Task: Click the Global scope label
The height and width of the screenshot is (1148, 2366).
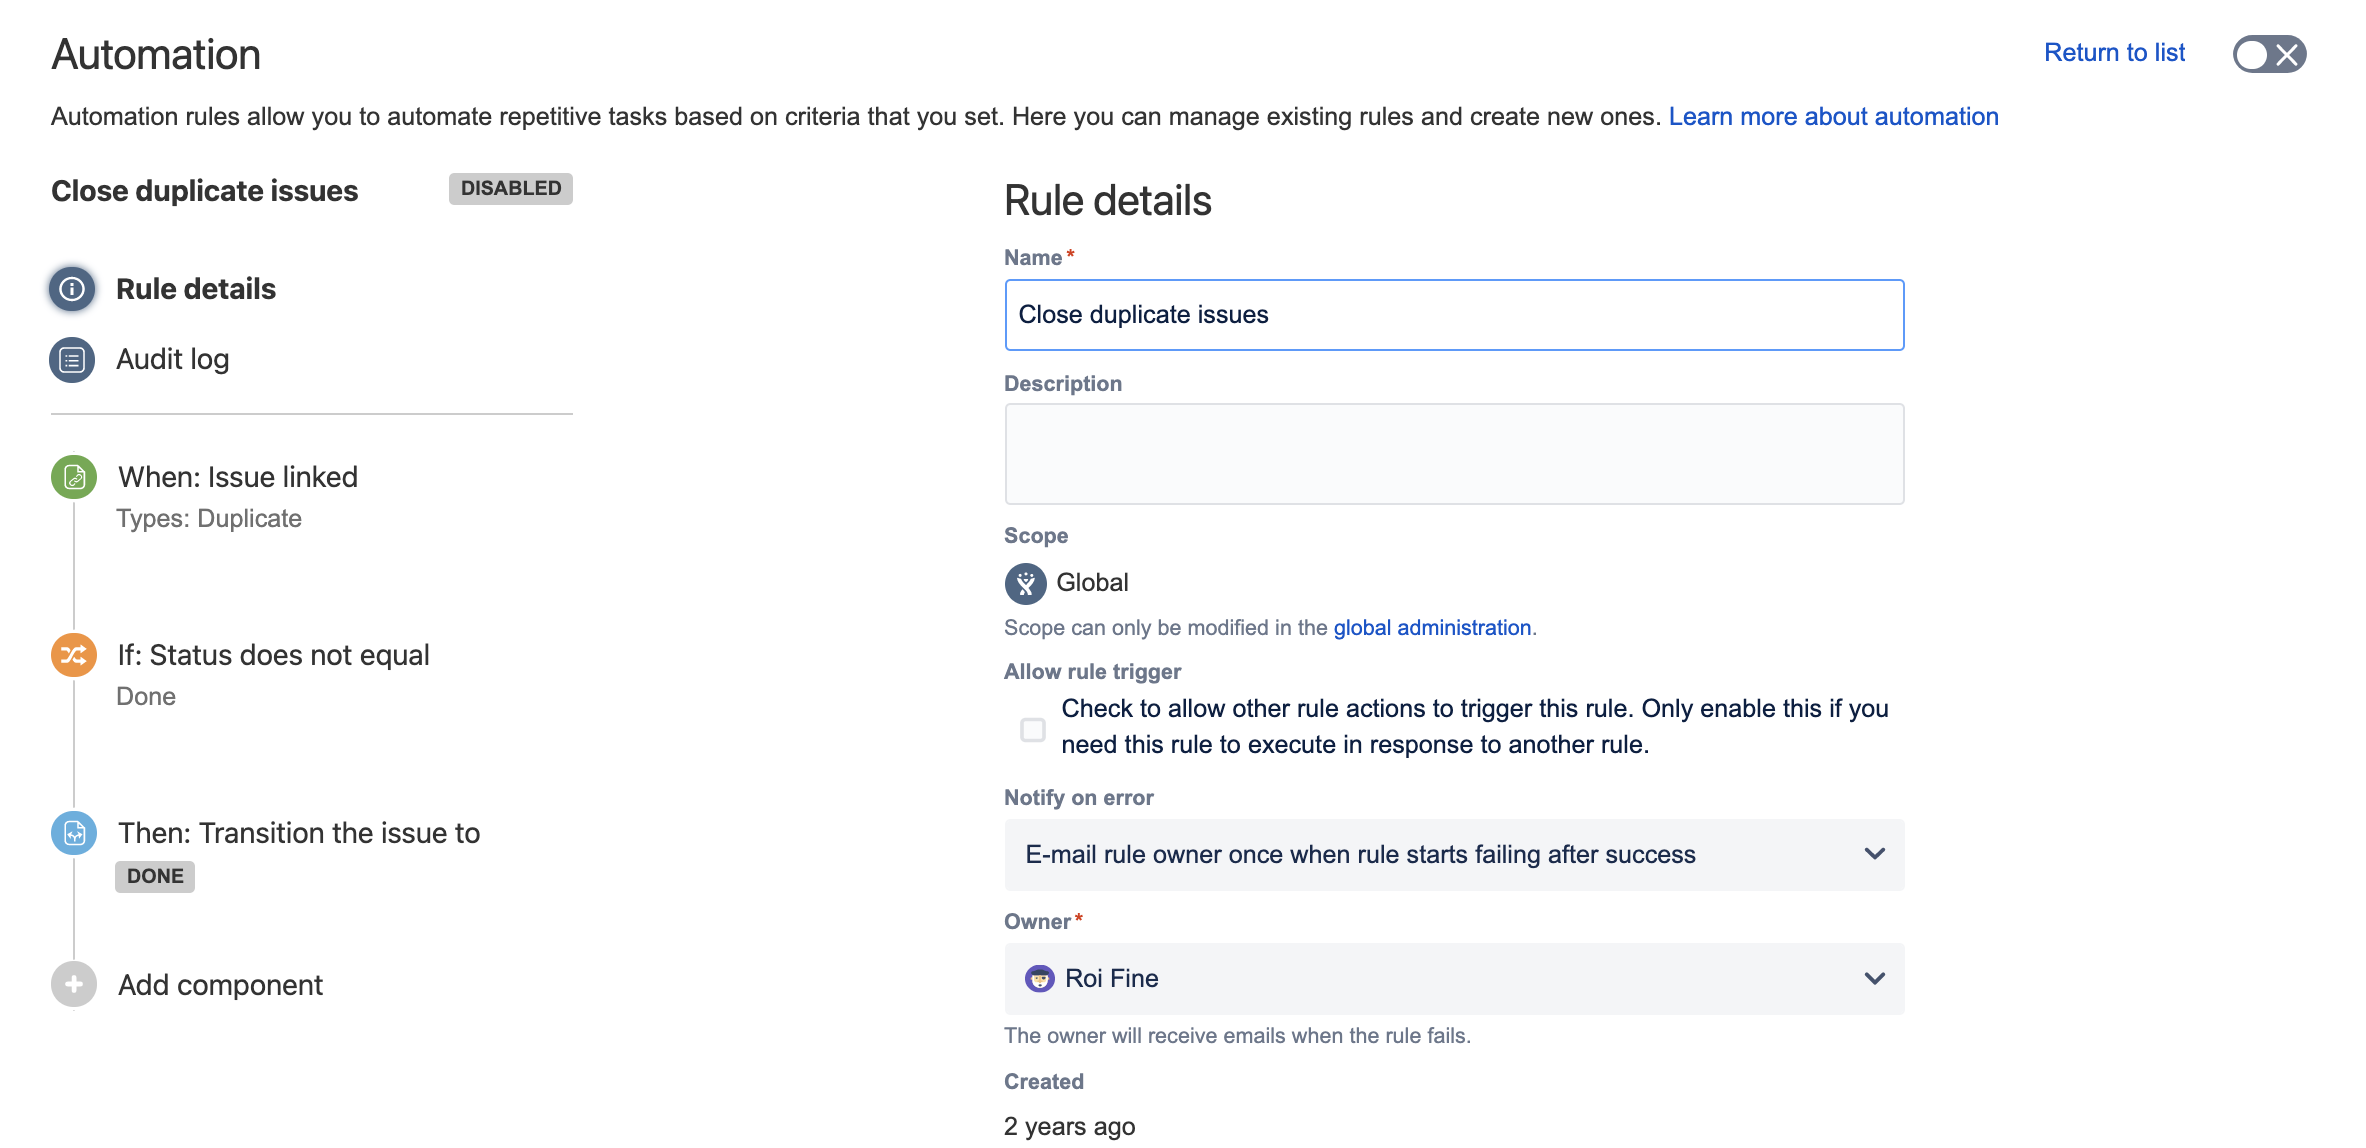Action: pyautogui.click(x=1092, y=583)
